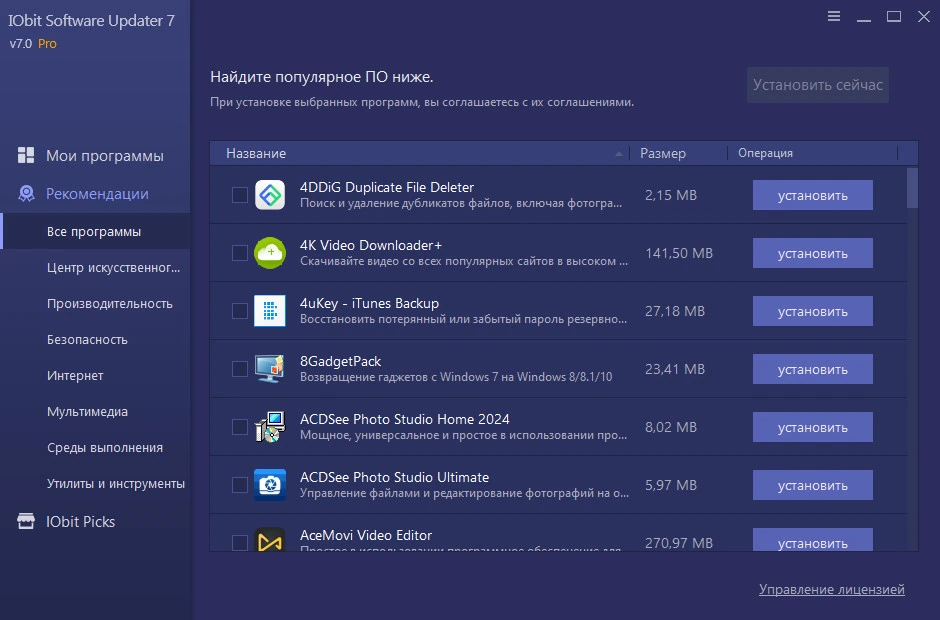940x620 pixels.
Task: Click the ACDSee Photo Studio Ultimate camera icon
Action: [x=270, y=484]
